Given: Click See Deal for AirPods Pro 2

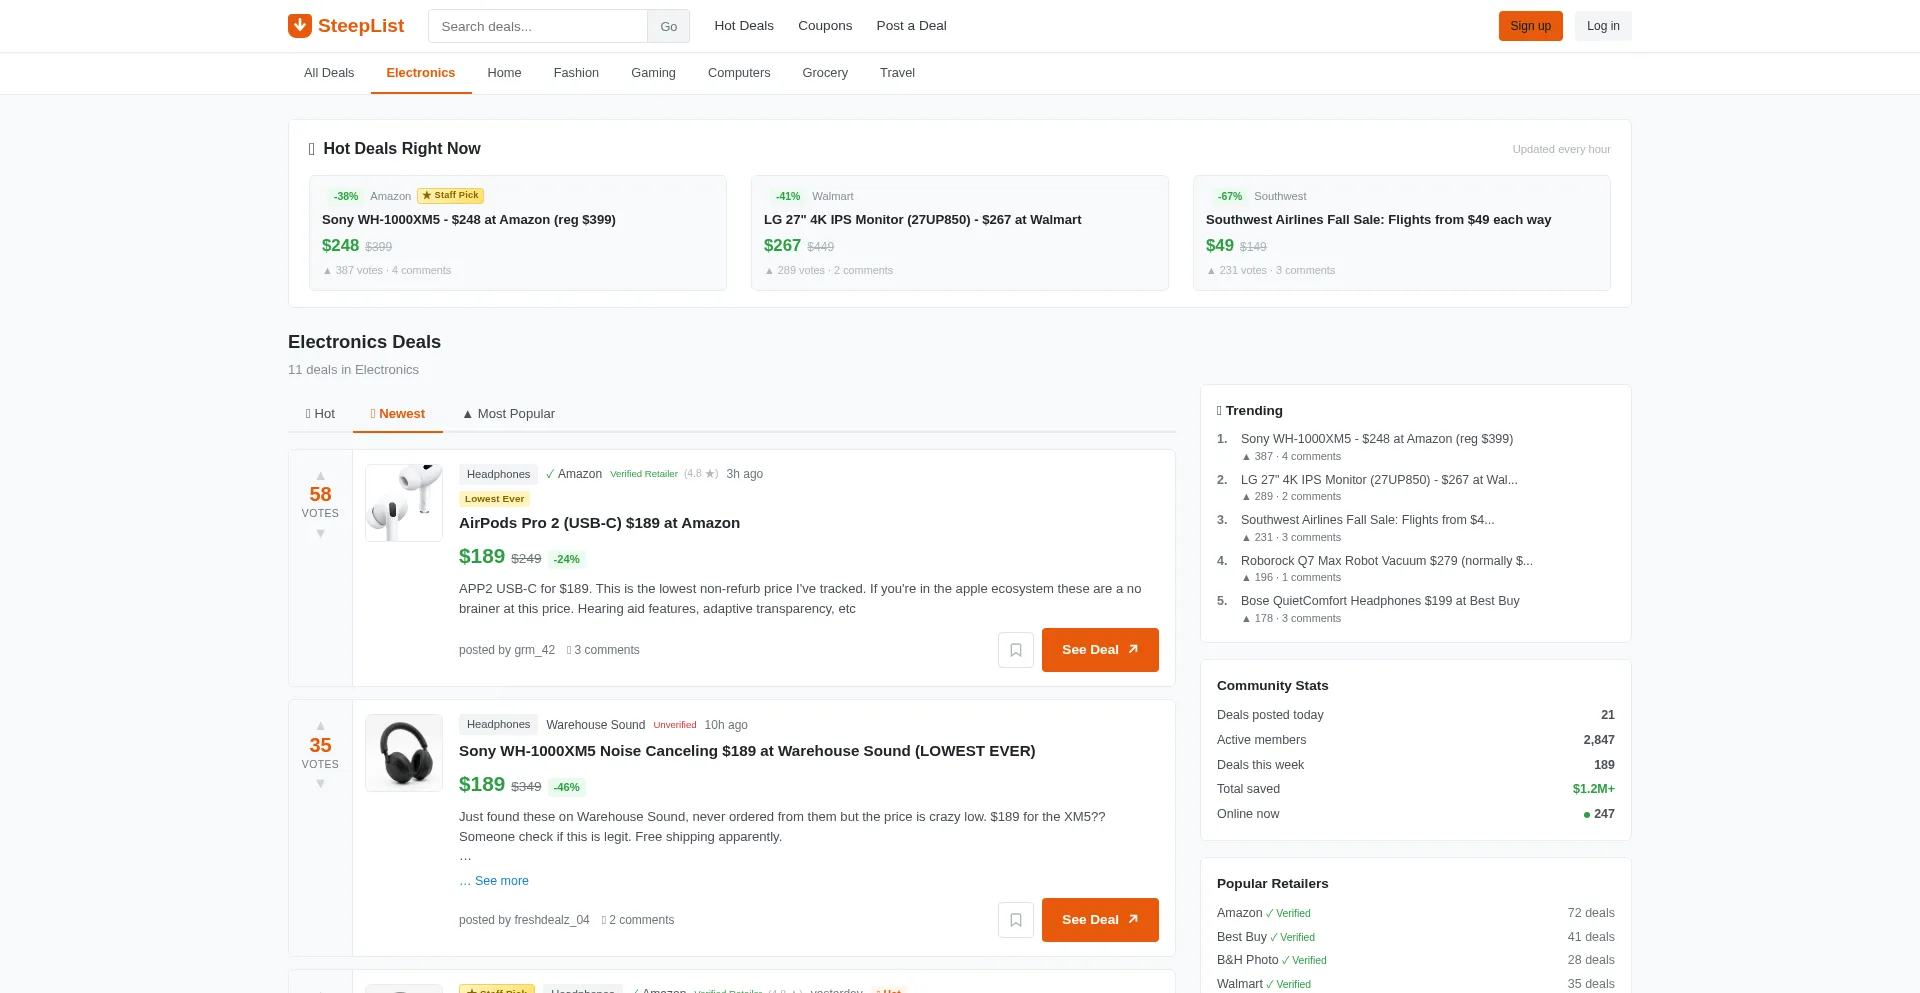Looking at the screenshot, I should pos(1100,650).
